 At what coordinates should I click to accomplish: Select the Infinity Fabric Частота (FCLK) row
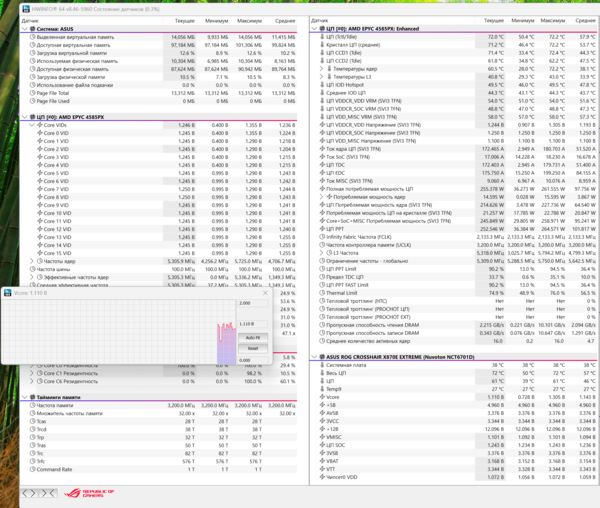pyautogui.click(x=454, y=237)
